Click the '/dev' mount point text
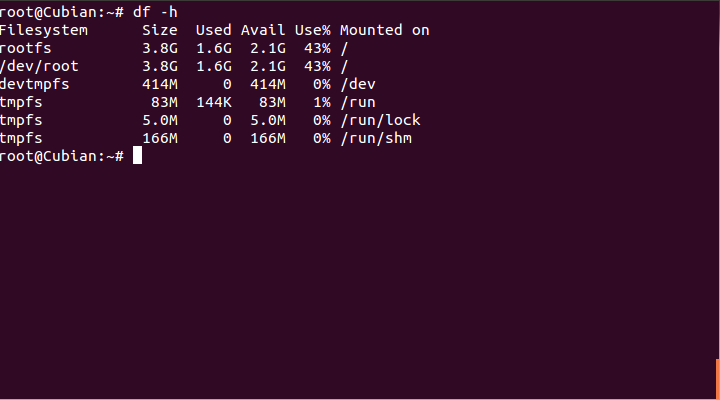The width and height of the screenshot is (720, 400). [x=358, y=85]
